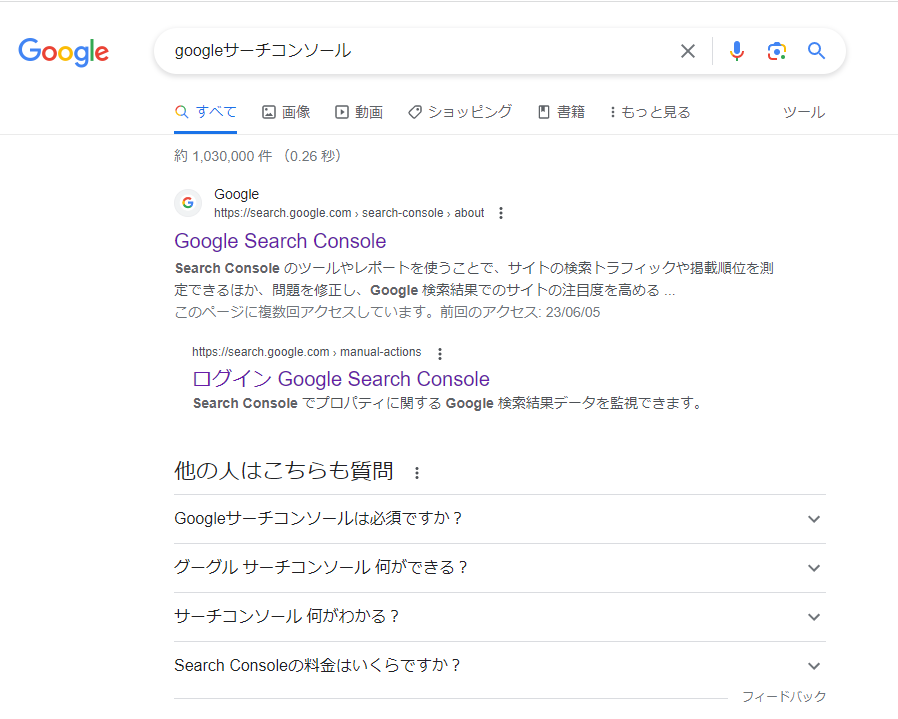Screen dimensions: 898x719
Task: Switch to the 動画 tab
Action: tap(359, 112)
